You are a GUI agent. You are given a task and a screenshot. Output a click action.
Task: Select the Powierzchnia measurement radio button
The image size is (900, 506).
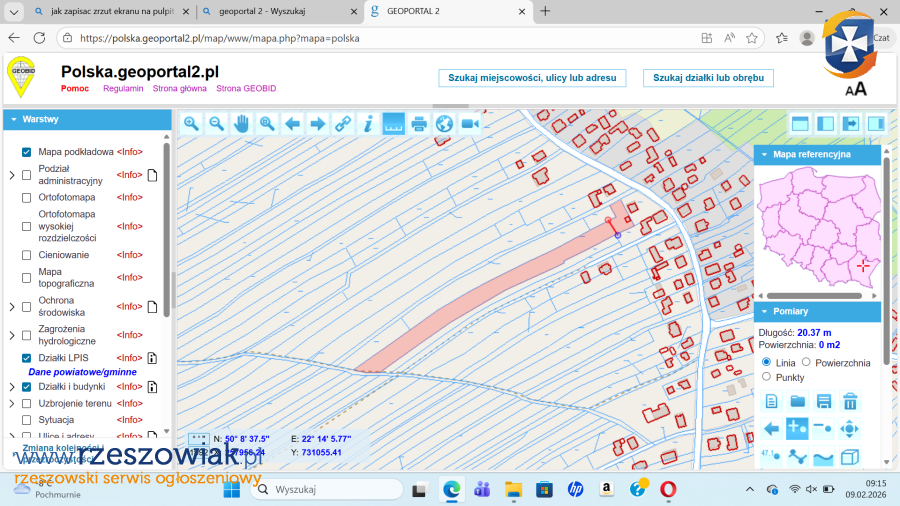pyautogui.click(x=807, y=362)
